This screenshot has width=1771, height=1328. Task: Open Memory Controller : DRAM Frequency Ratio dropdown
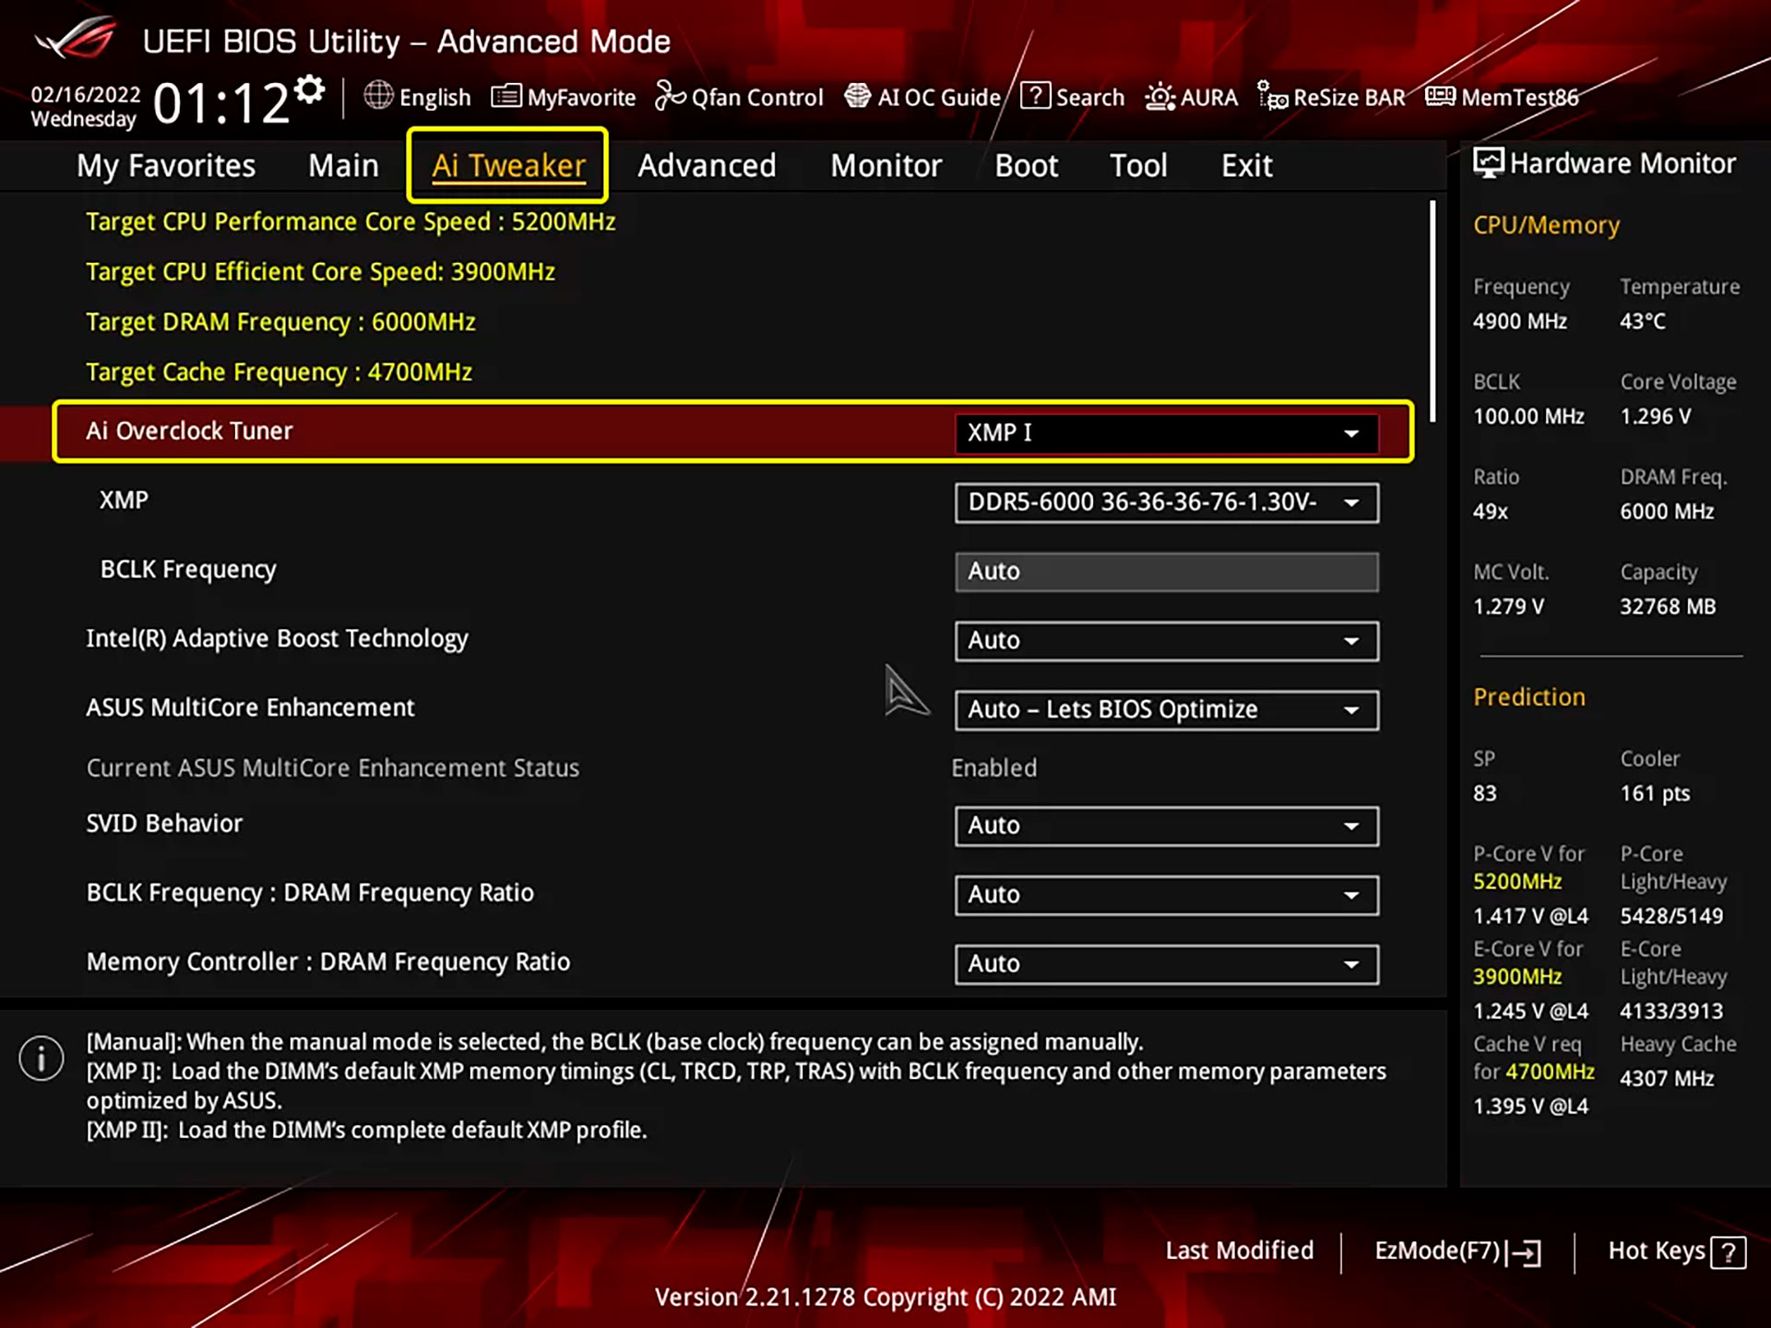point(1166,964)
